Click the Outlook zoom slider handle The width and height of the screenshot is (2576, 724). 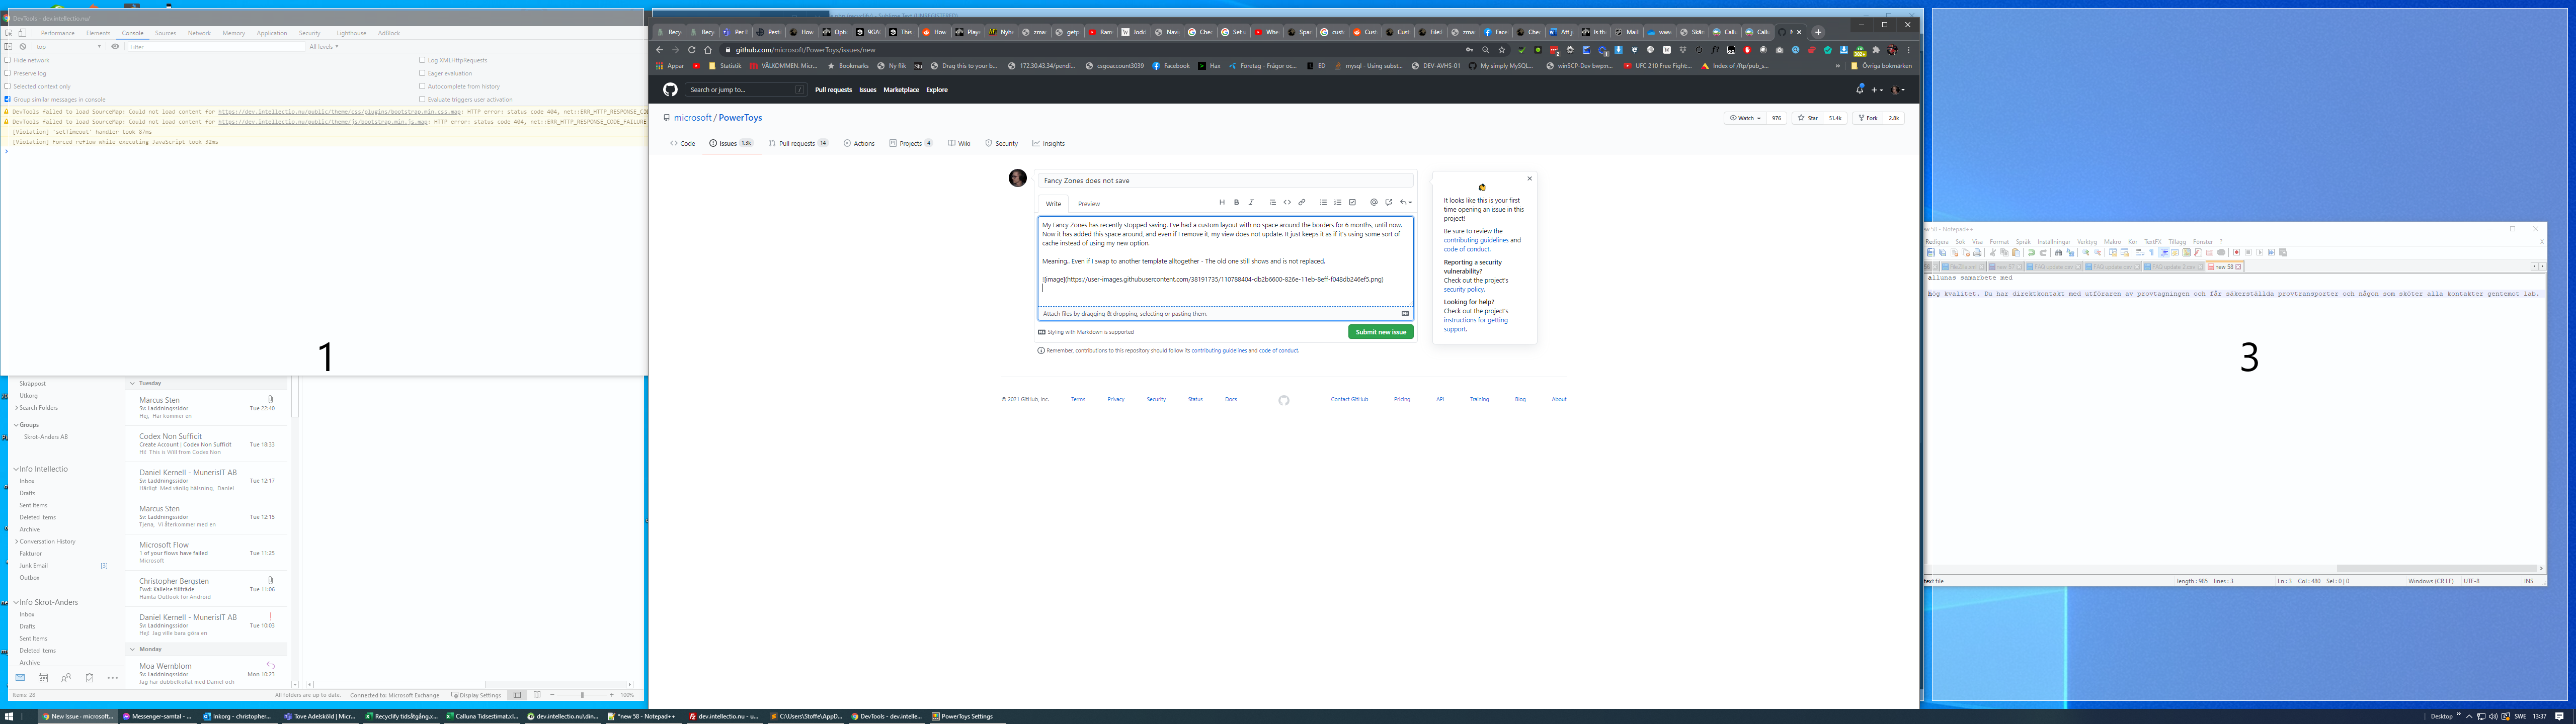(x=582, y=695)
